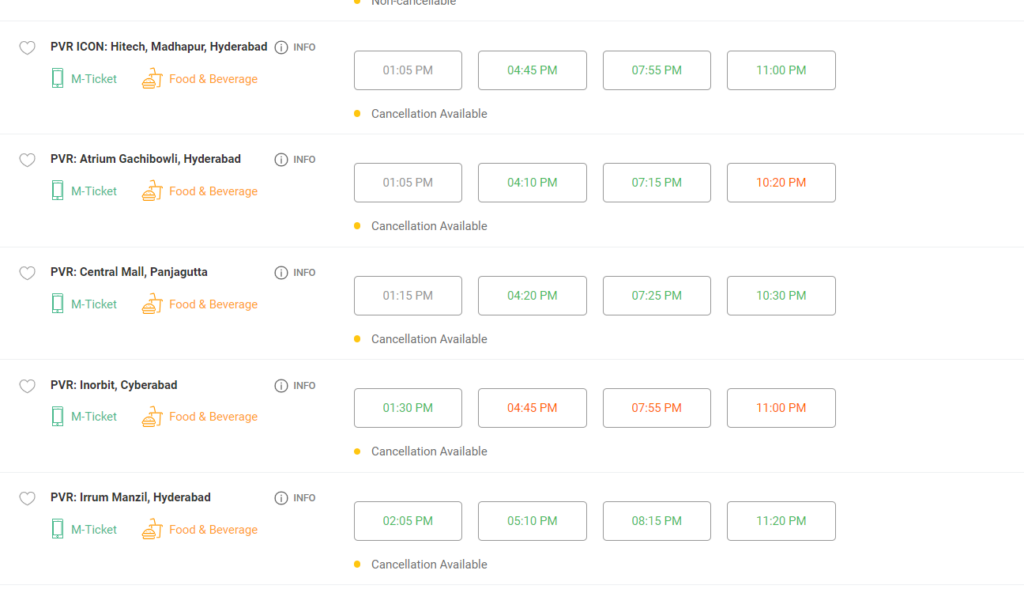Click Cancellation Available text under Atrium Gachibowli

point(429,226)
